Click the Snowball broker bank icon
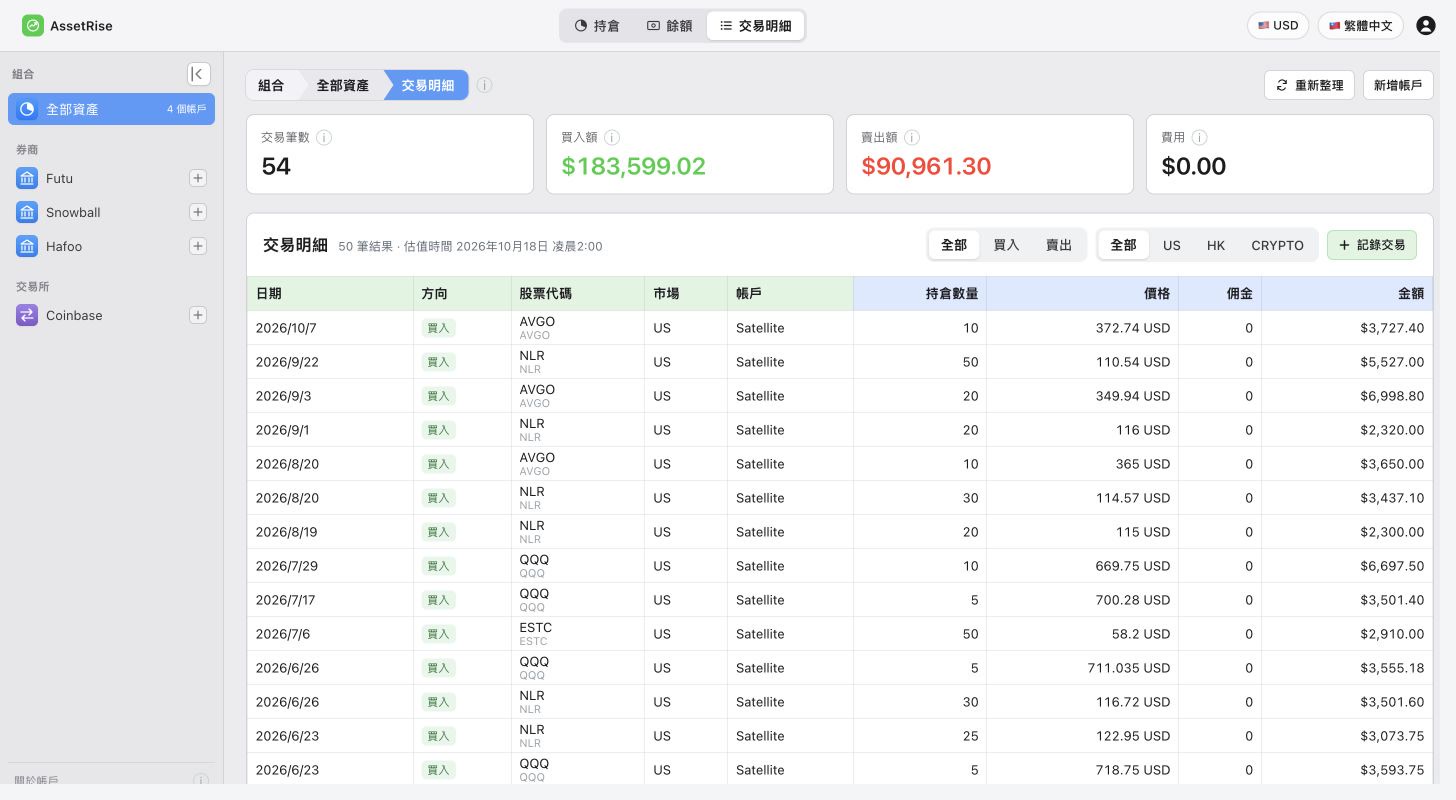 pos(27,212)
